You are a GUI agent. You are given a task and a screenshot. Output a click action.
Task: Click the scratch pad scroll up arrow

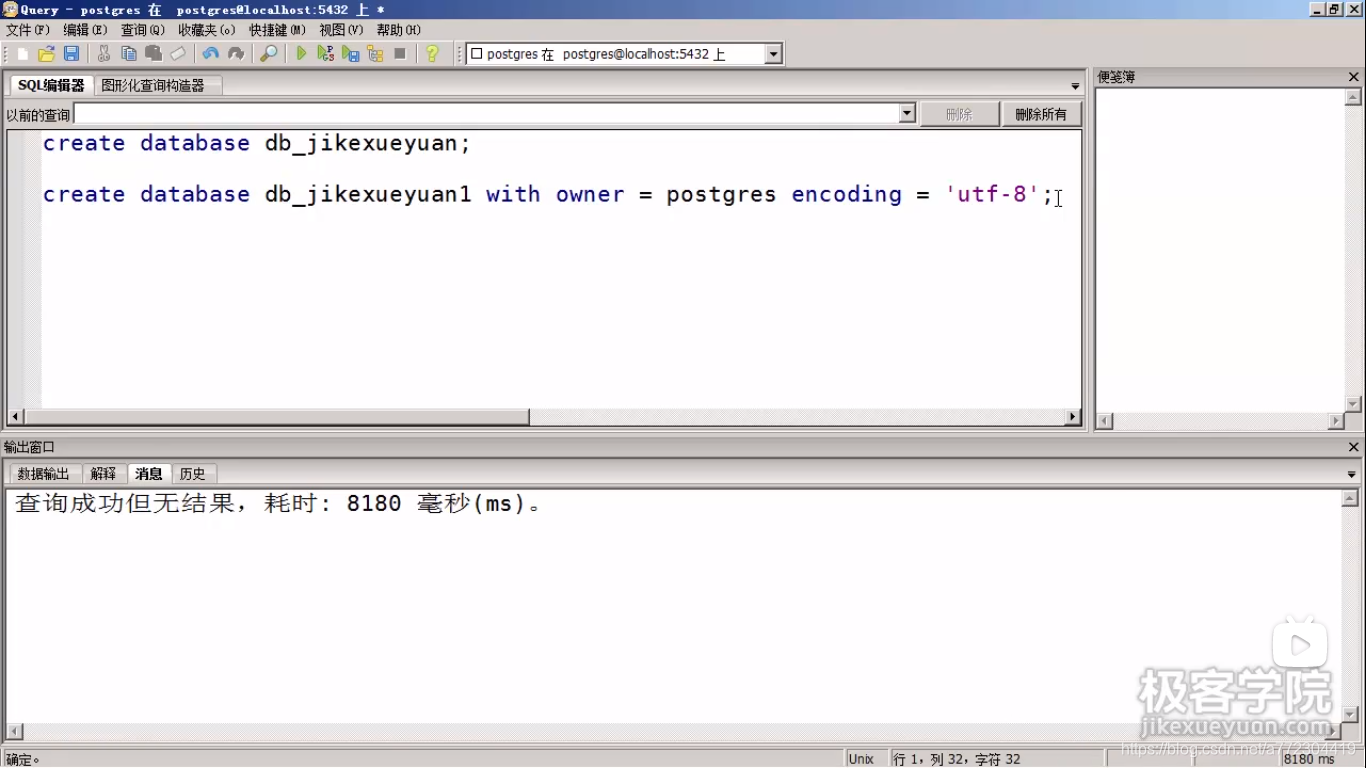1353,98
